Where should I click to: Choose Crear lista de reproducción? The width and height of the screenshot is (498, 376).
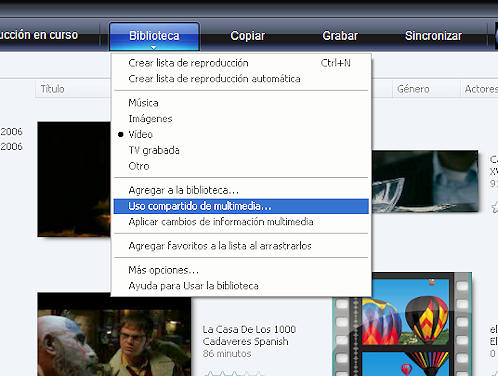tap(241, 63)
